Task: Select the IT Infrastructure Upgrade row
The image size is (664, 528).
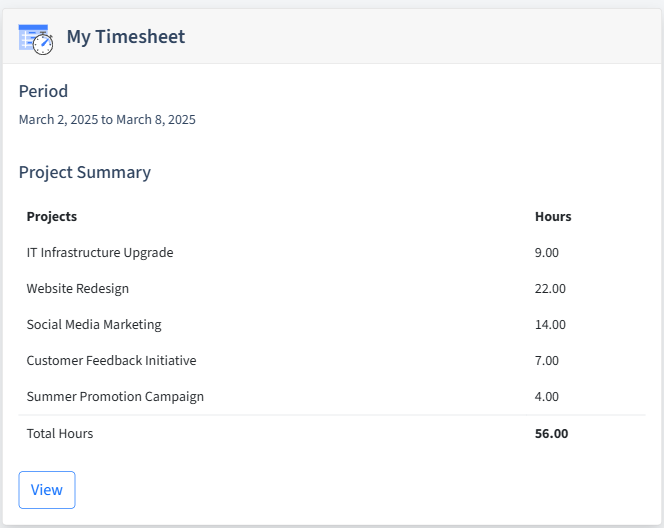Action: (x=332, y=252)
